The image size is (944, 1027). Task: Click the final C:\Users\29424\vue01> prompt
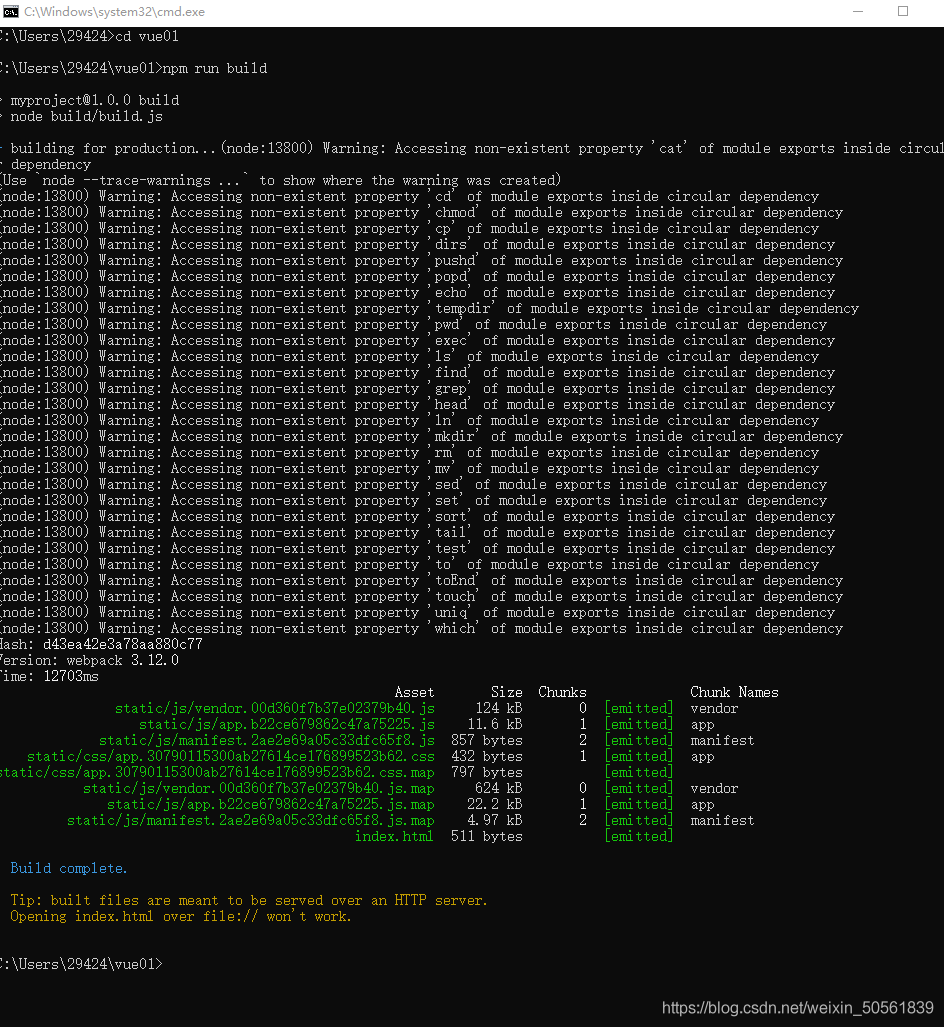[81, 964]
